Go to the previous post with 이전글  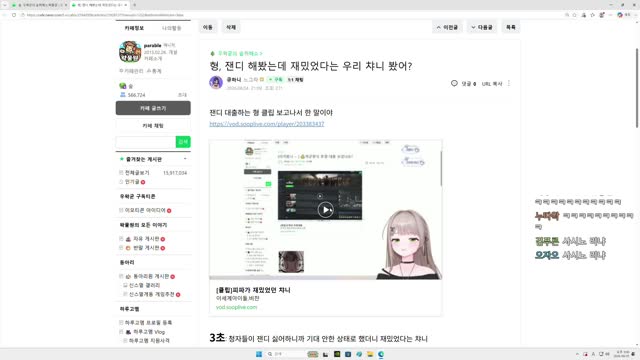click(x=447, y=27)
